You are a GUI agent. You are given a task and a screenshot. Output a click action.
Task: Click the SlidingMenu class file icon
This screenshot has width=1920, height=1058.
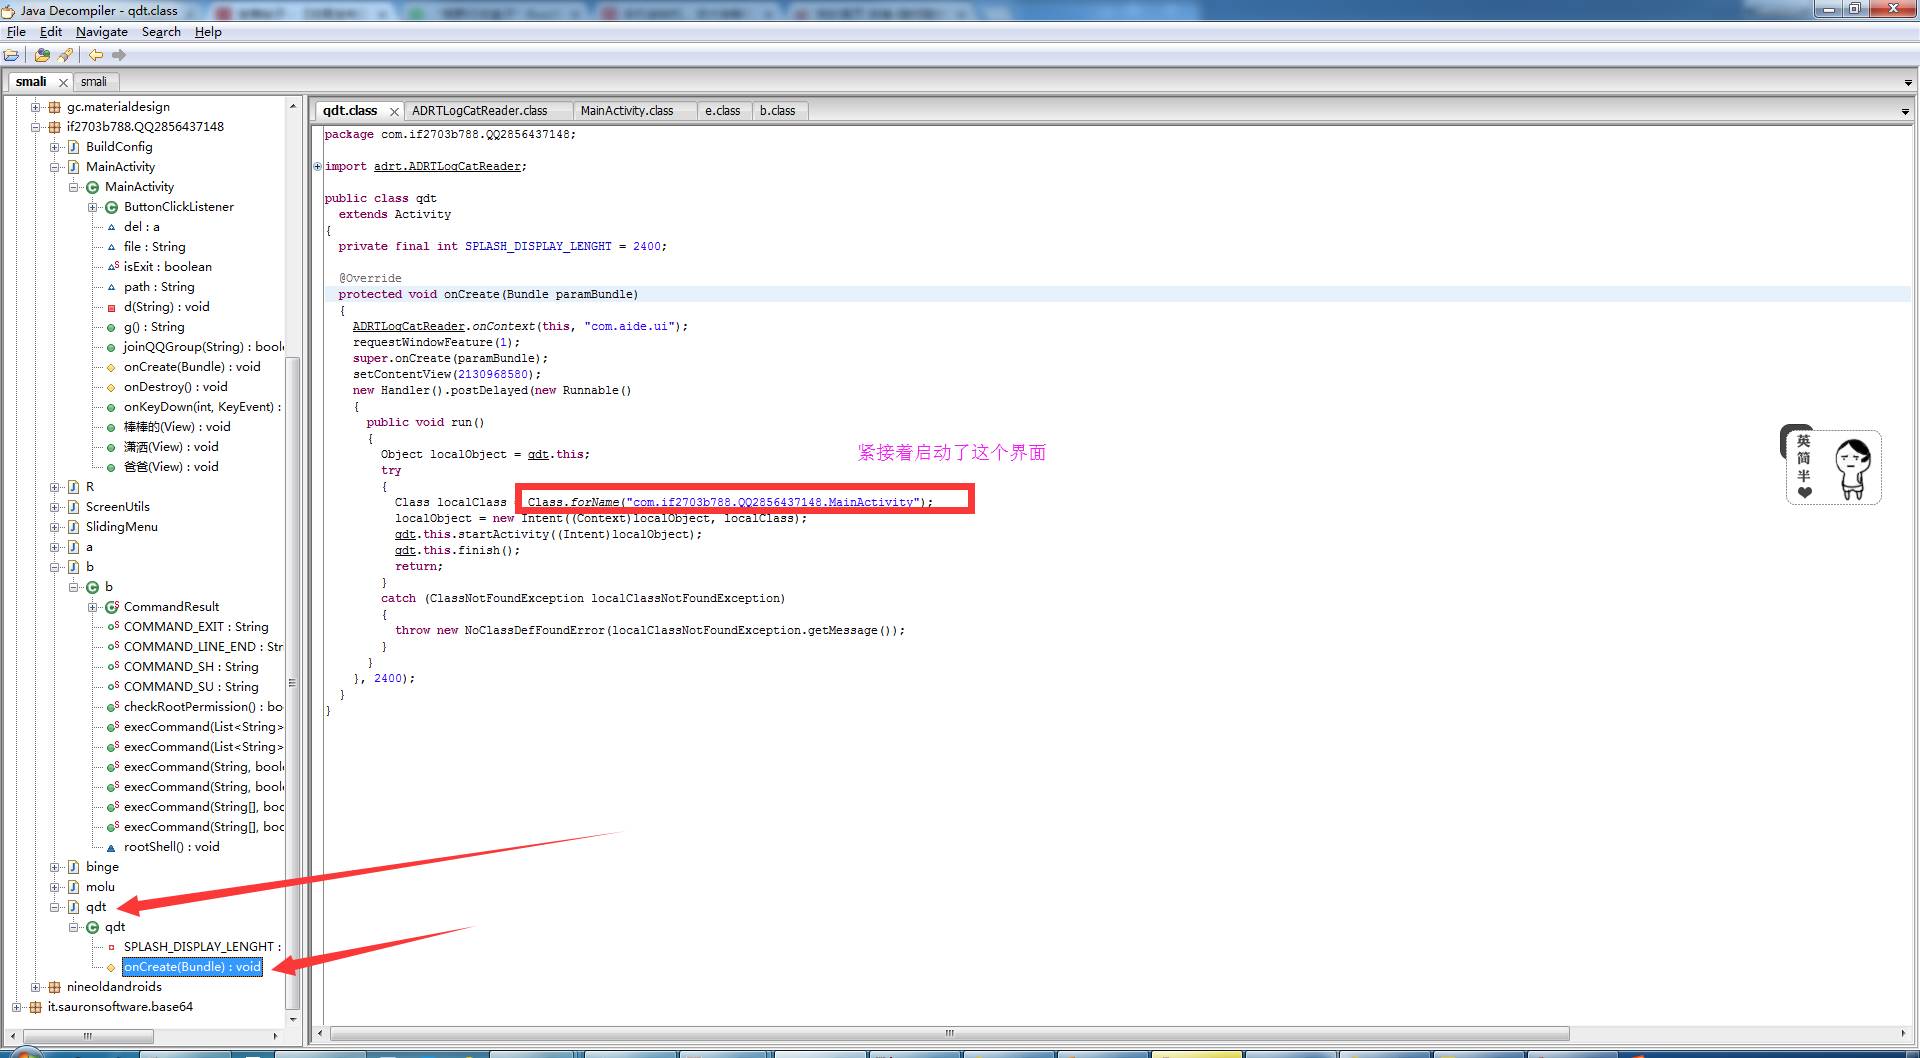73,527
